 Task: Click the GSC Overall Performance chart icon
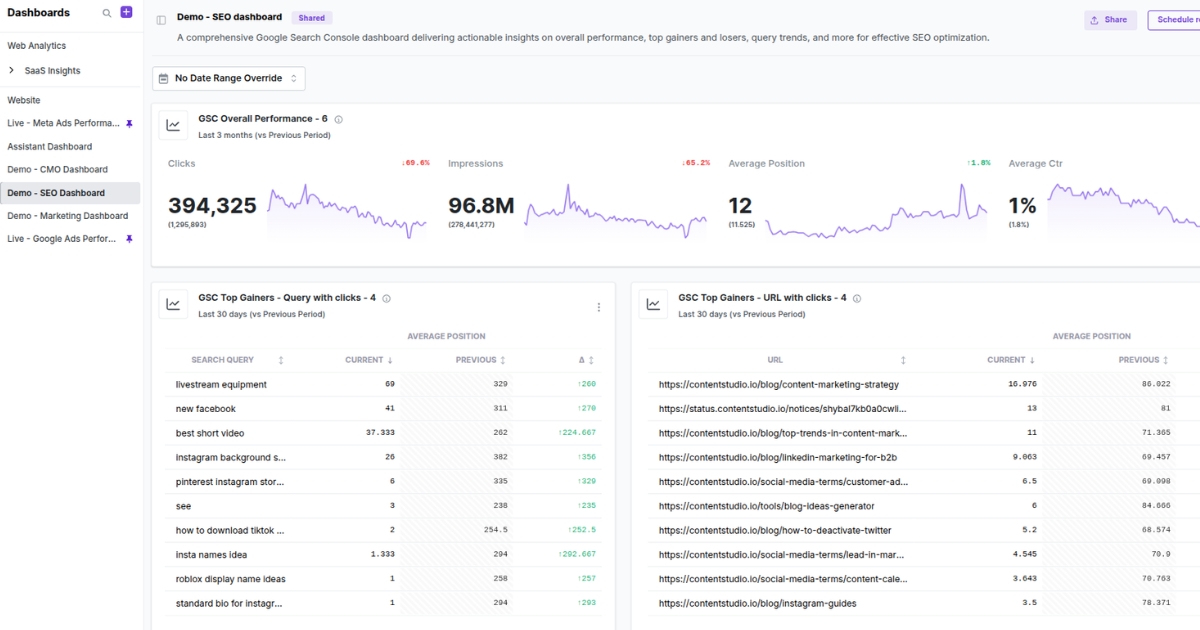click(x=173, y=124)
